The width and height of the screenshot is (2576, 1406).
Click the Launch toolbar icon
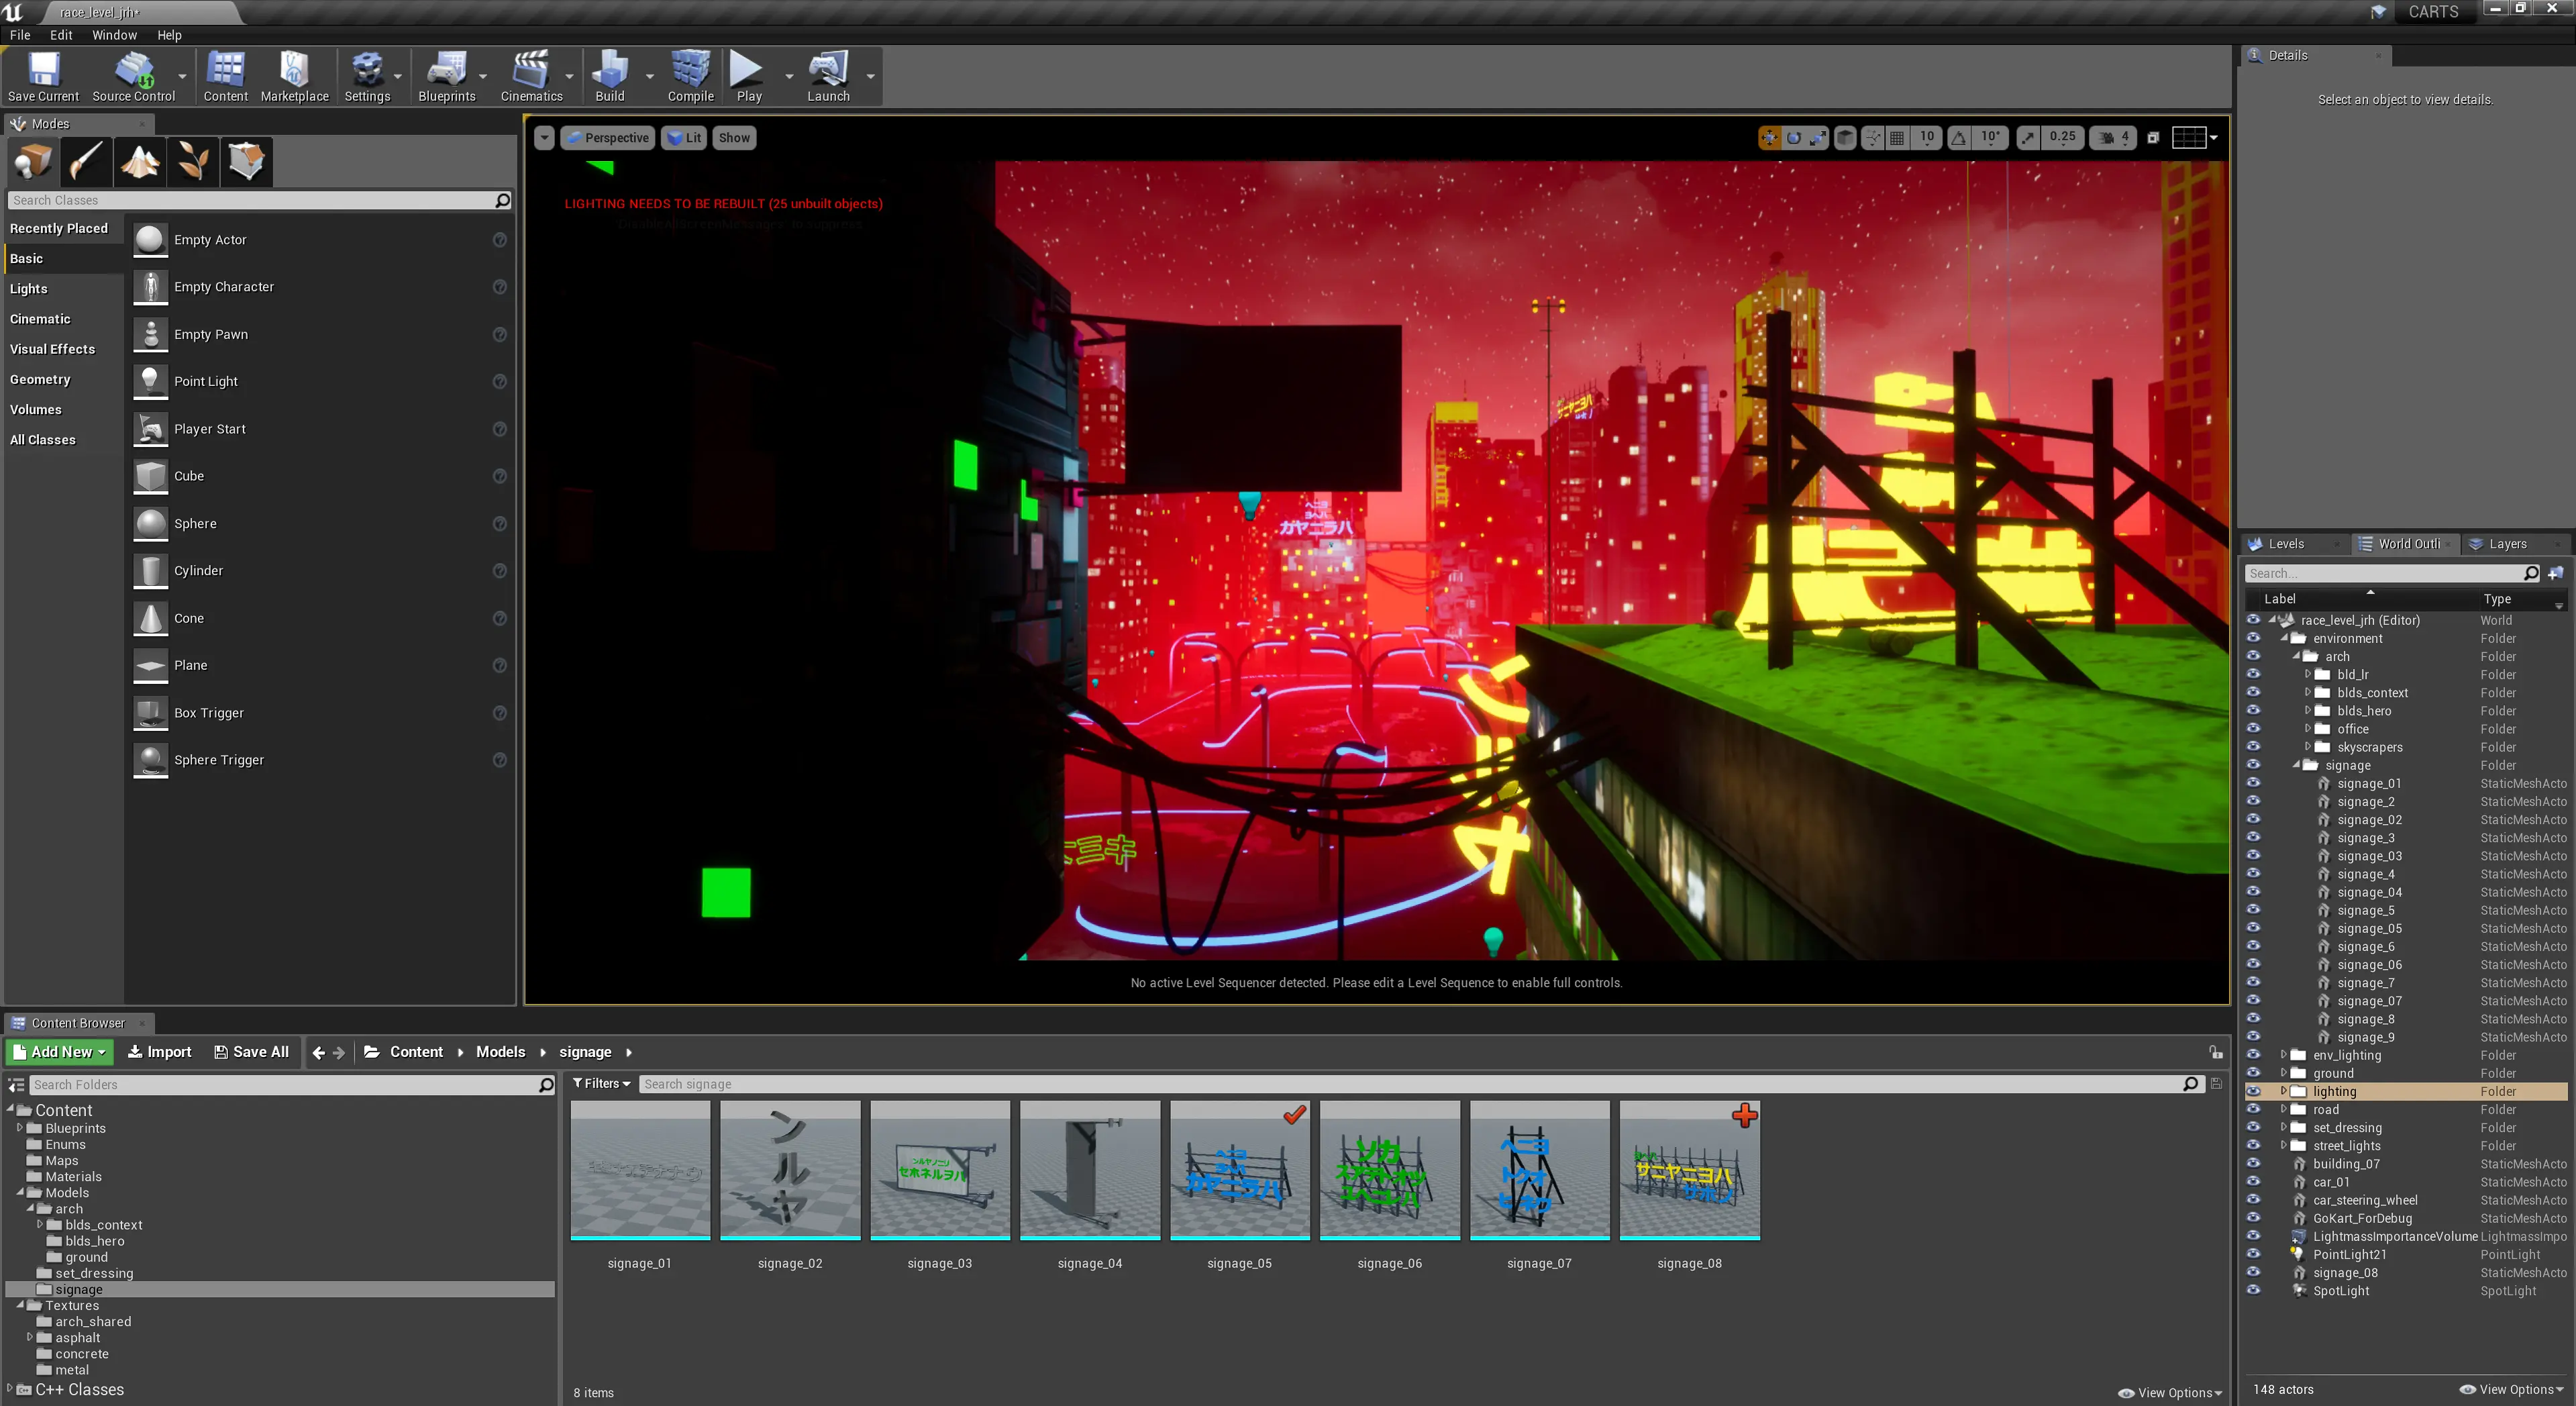click(x=828, y=70)
